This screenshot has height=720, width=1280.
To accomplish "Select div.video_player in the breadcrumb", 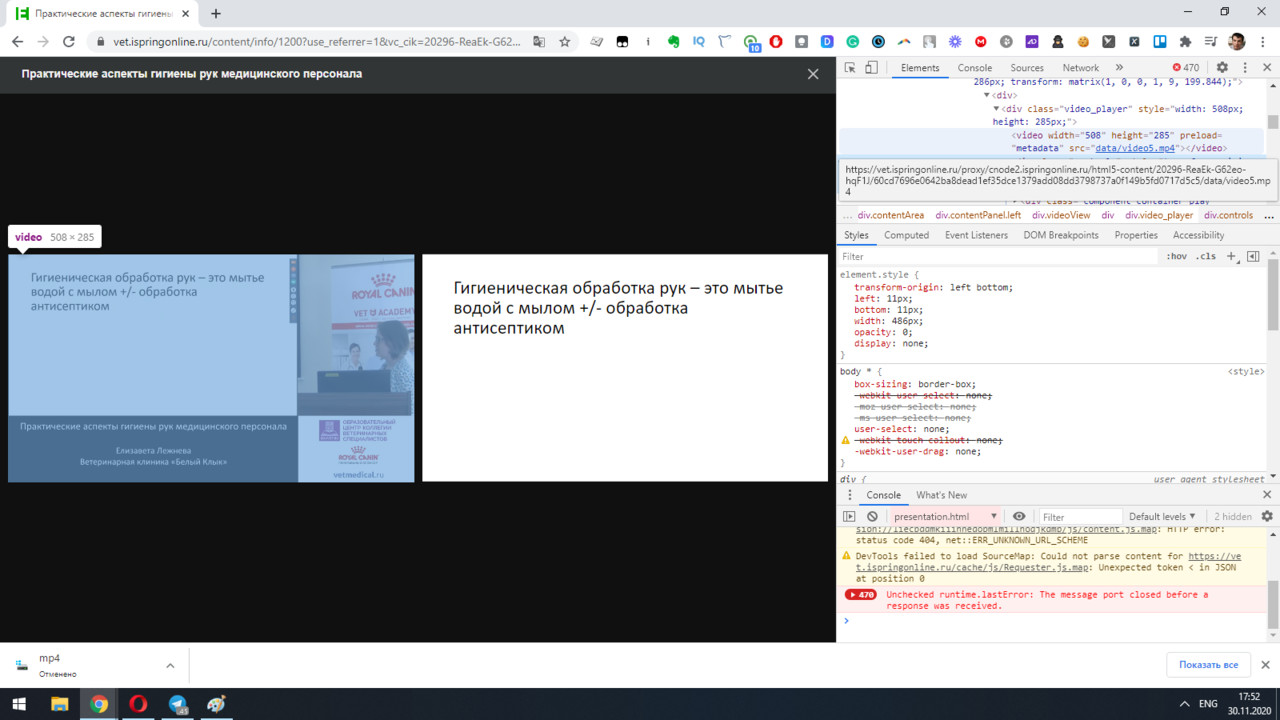I will (x=1159, y=215).
